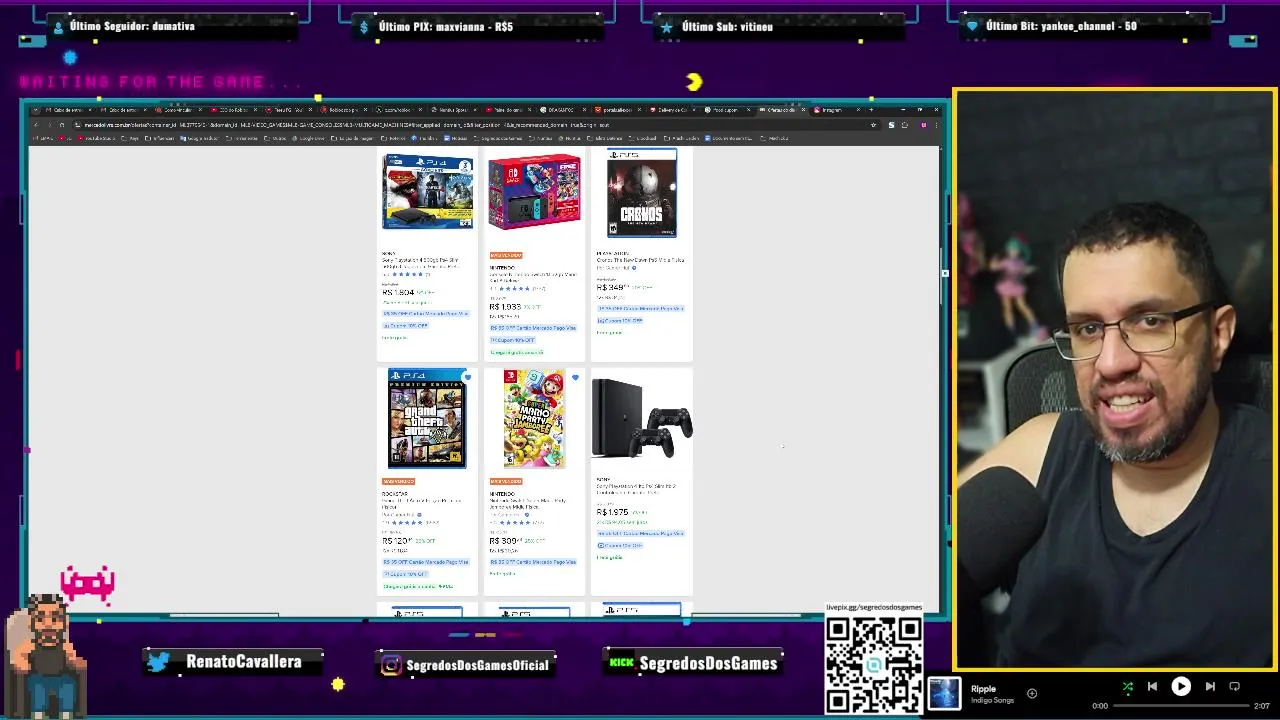Screen dimensions: 1280x720
Task: Open the Ripple song title
Action: [983, 689]
